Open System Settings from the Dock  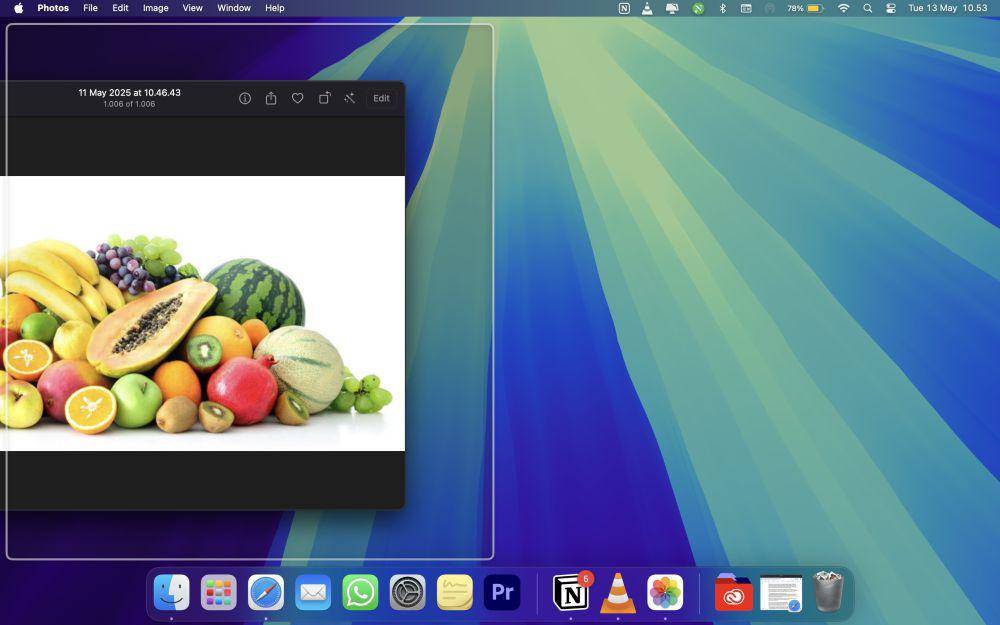(408, 592)
